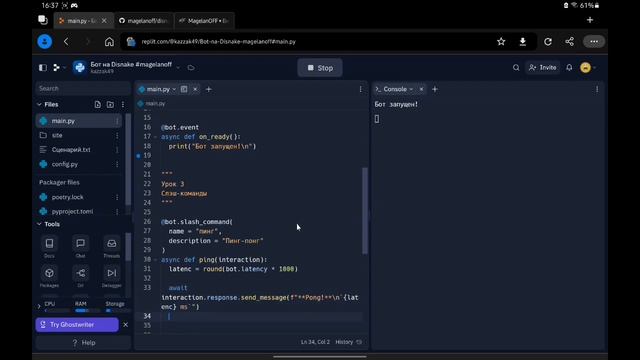The height and width of the screenshot is (360, 640).
Task: Open the repl name dropdown arrow
Action: [178, 68]
